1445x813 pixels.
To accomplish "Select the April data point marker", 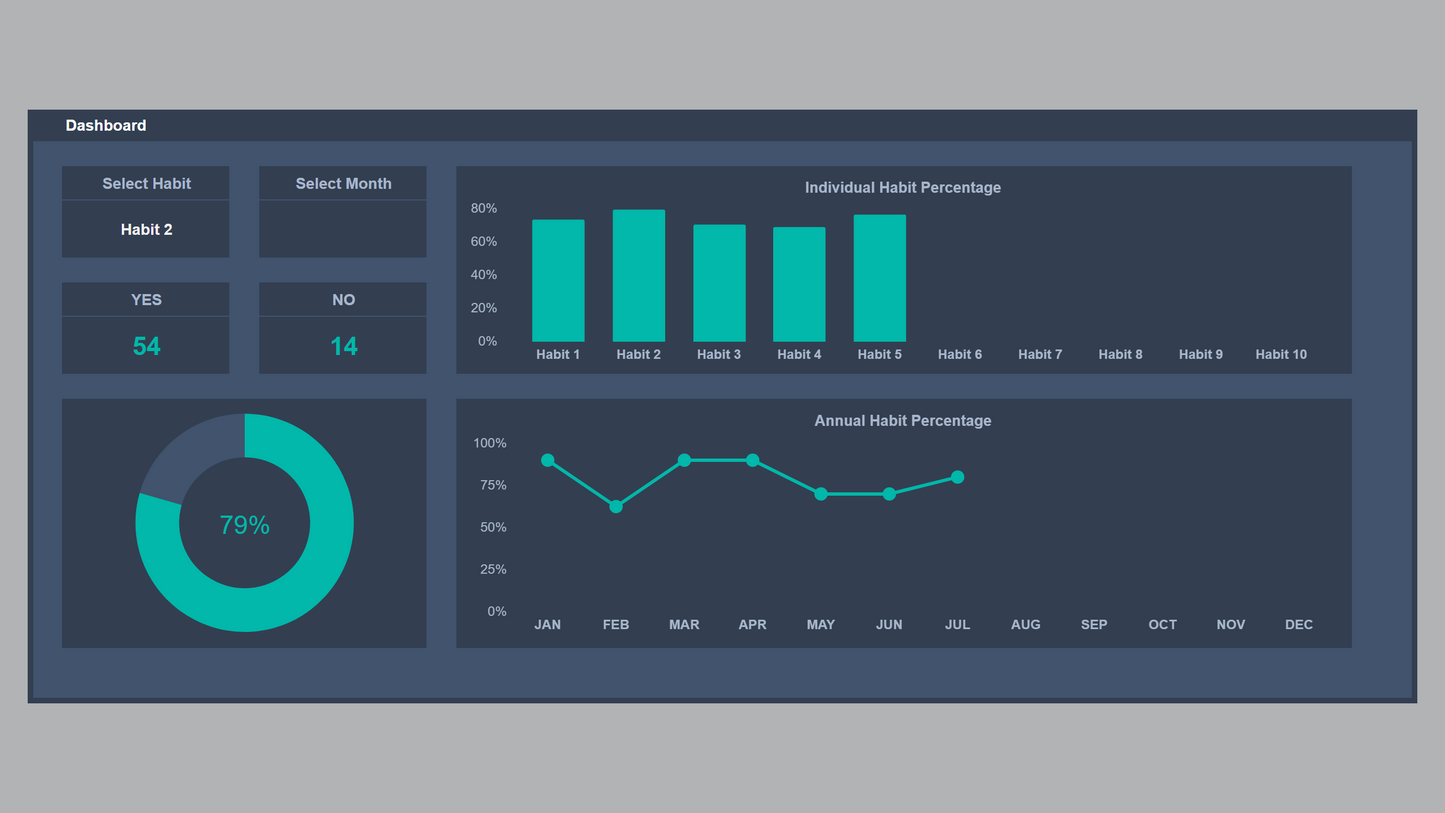I will coord(752,460).
